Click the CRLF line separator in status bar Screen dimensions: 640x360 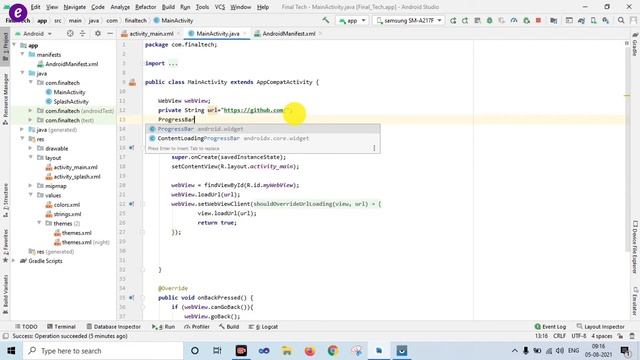(559, 336)
